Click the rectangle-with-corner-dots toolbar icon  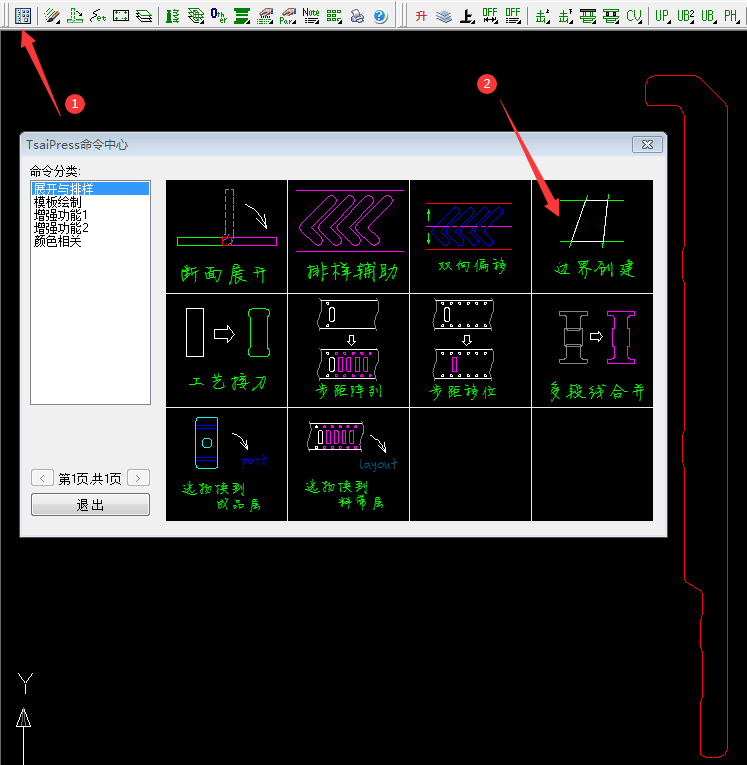point(121,16)
